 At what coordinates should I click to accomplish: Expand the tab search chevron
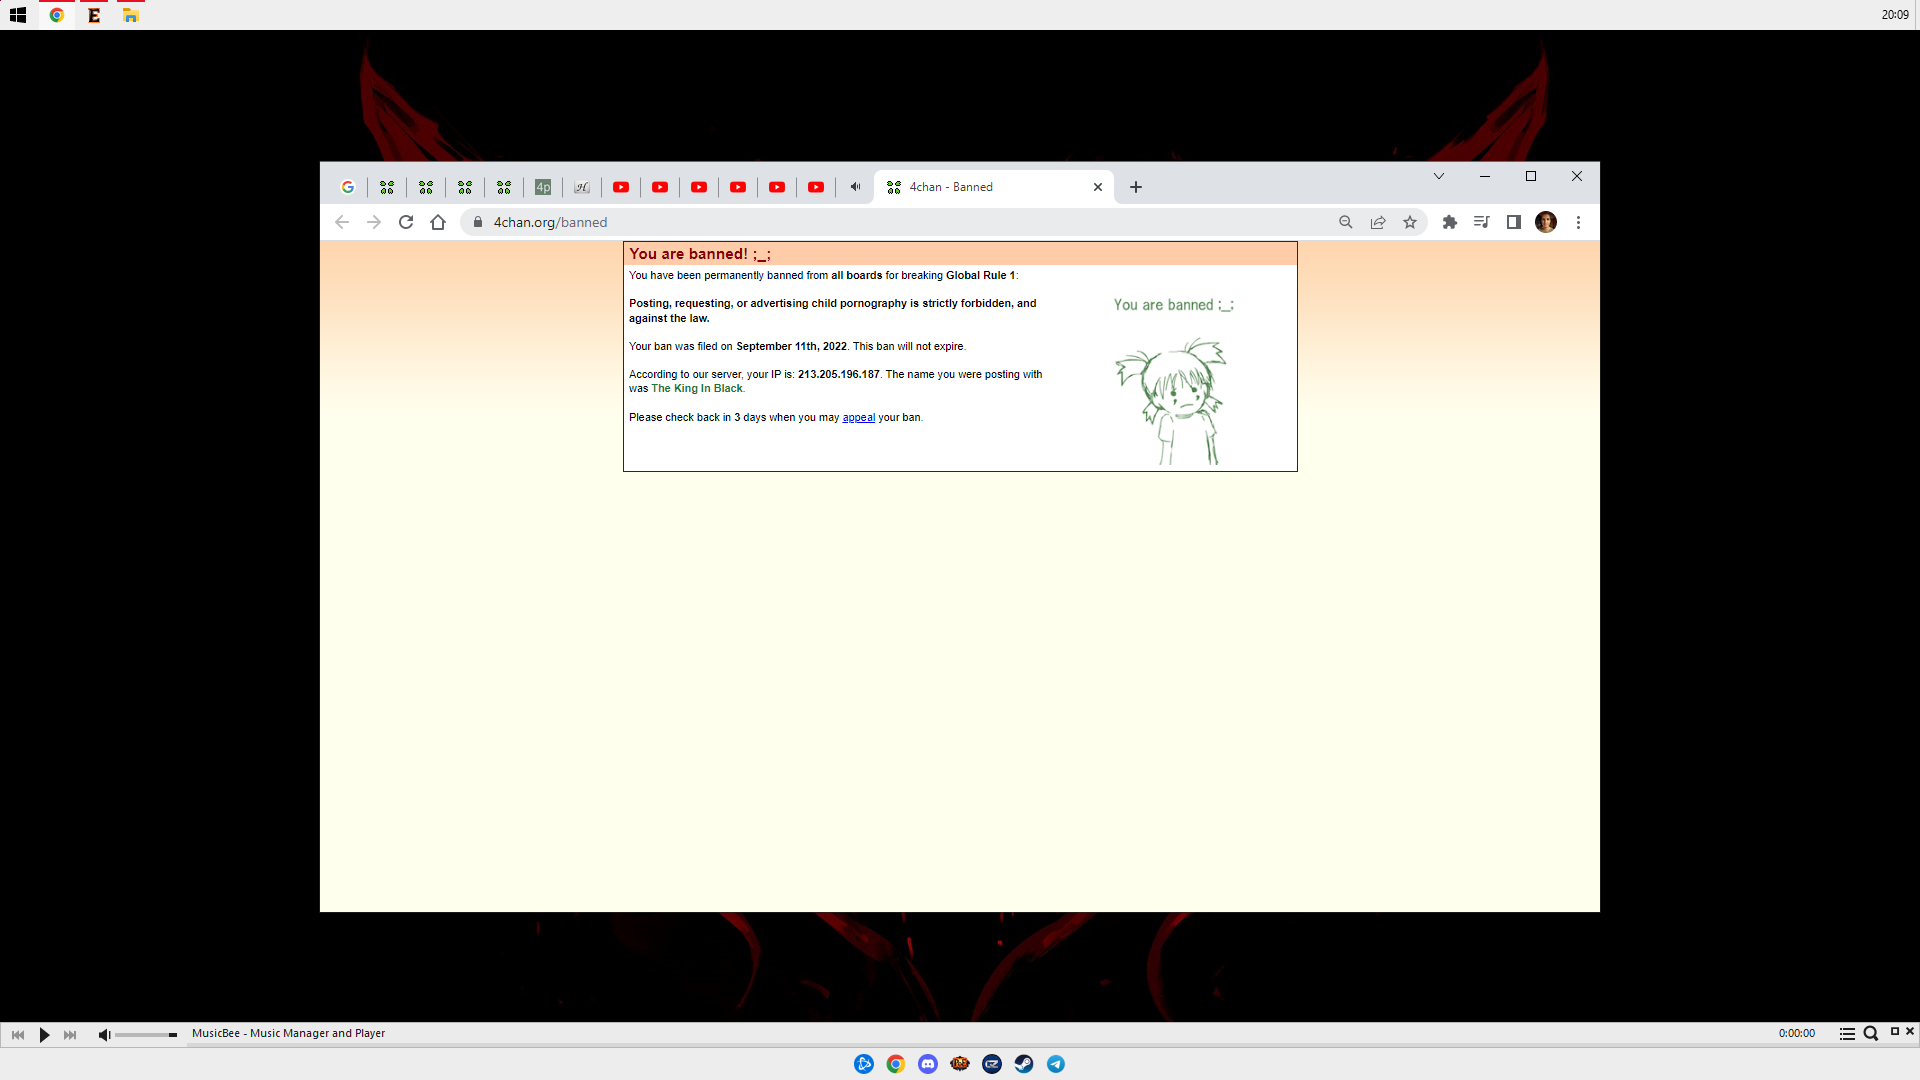tap(1439, 176)
